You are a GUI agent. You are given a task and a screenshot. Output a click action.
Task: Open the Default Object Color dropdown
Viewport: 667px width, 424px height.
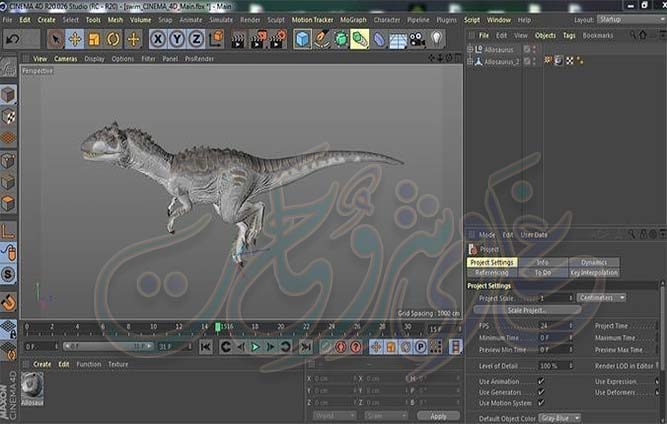click(560, 418)
